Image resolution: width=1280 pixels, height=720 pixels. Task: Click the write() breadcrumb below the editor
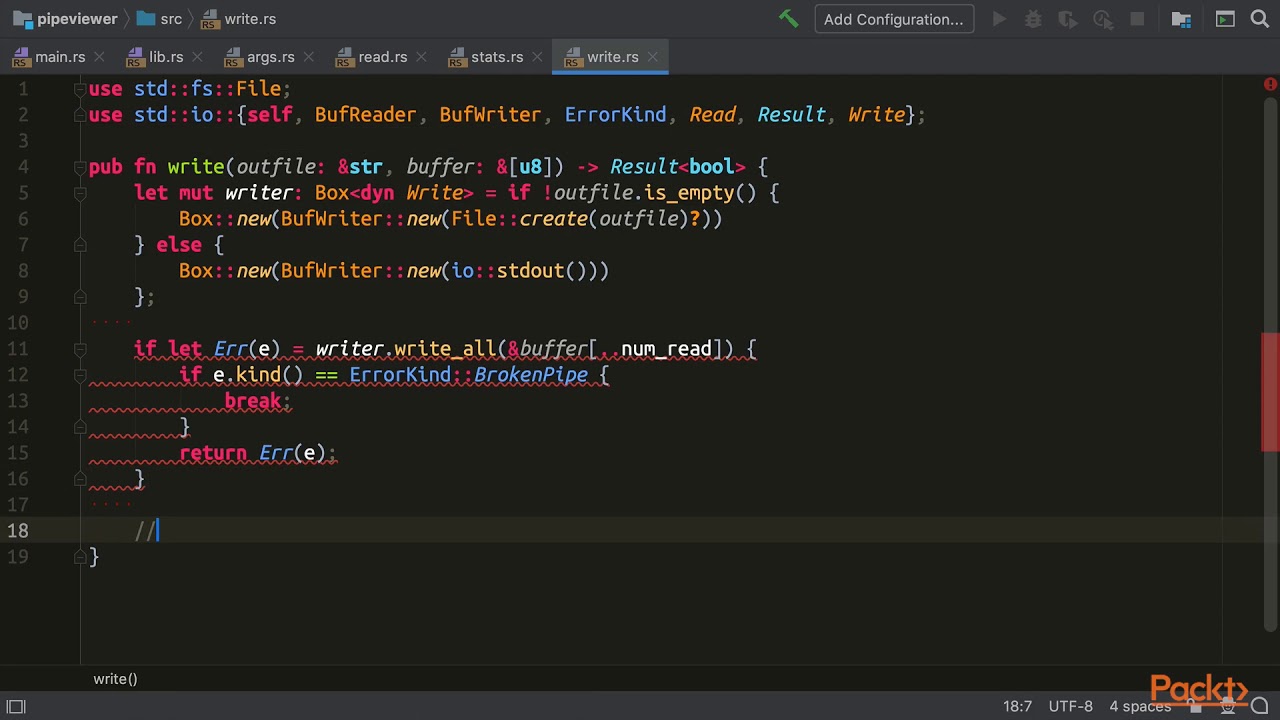coord(115,679)
